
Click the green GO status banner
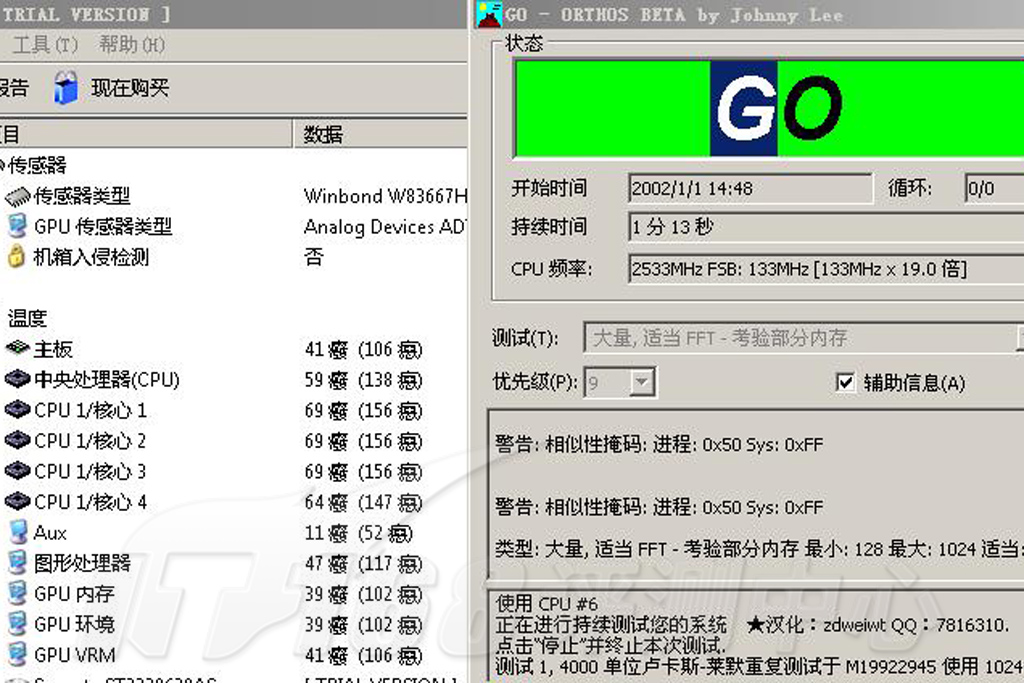click(768, 108)
